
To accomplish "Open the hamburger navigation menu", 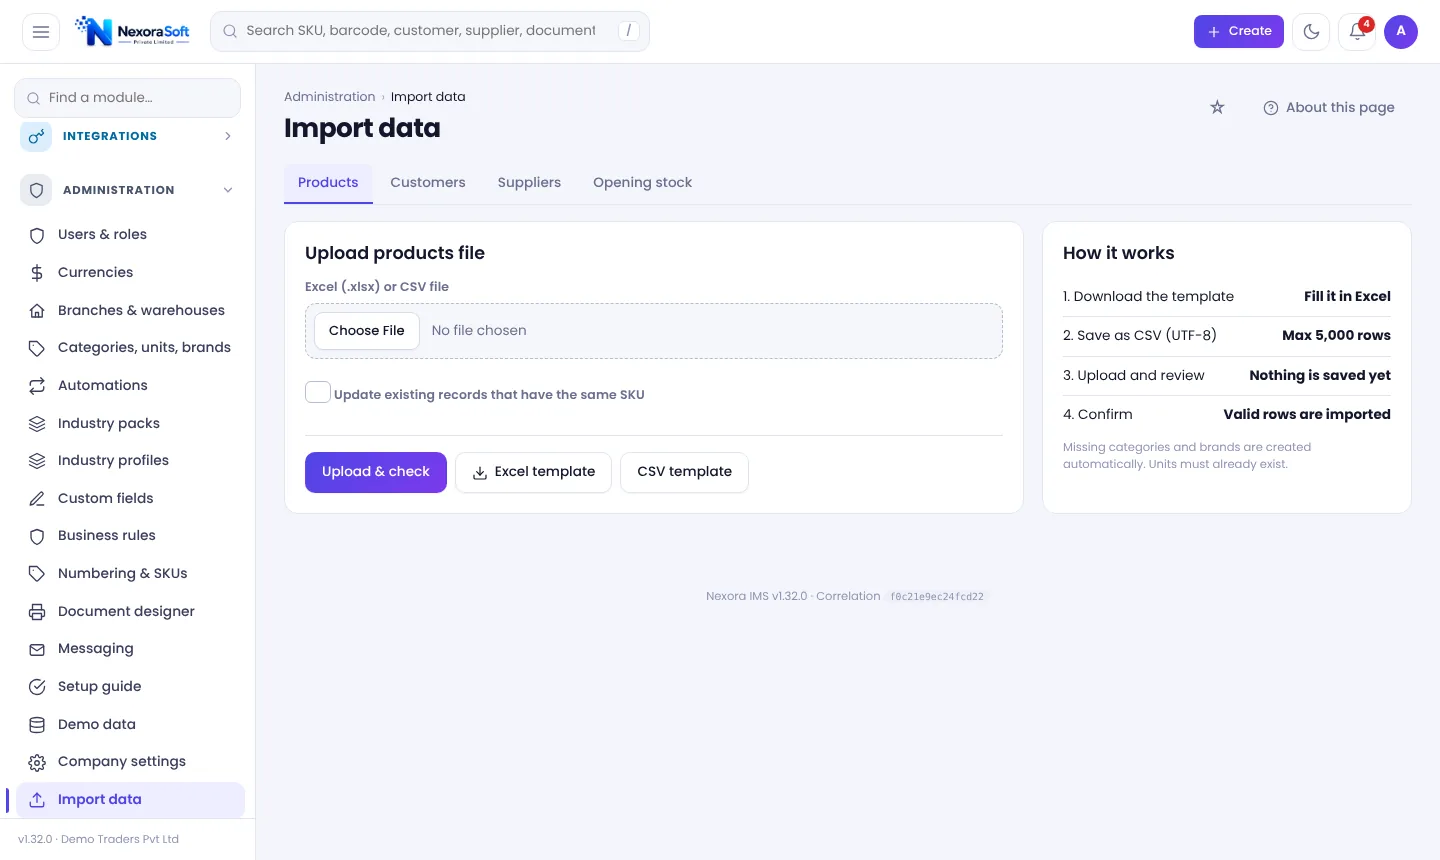I will click(41, 32).
